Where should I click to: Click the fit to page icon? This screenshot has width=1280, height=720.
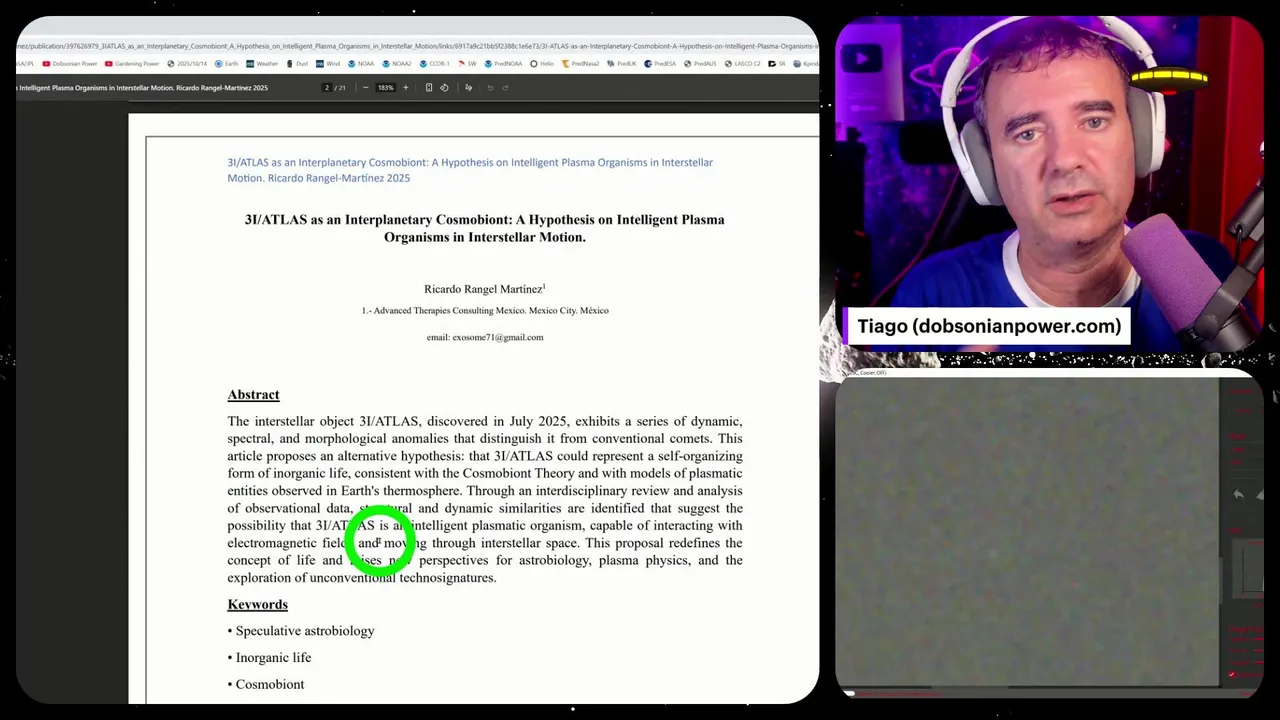click(429, 88)
